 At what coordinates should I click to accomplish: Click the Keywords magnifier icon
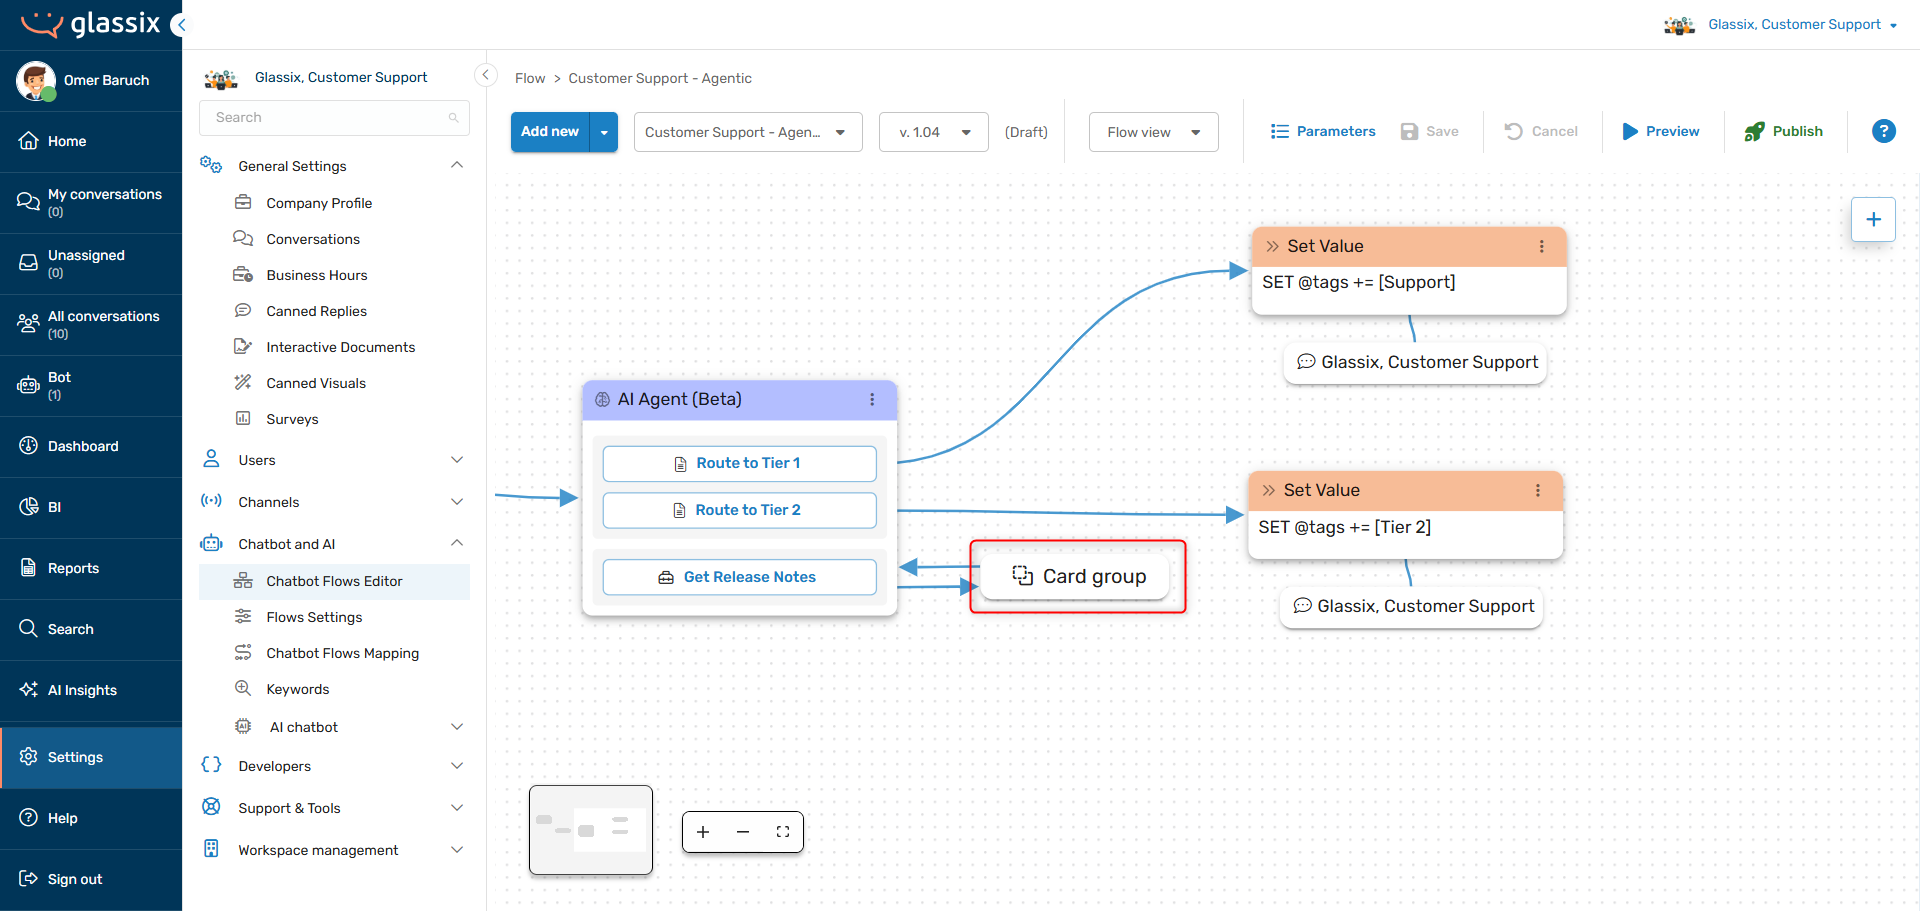coord(243,688)
